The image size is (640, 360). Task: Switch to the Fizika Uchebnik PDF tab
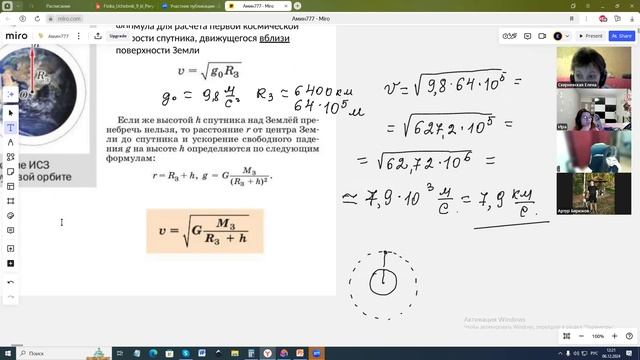125,6
